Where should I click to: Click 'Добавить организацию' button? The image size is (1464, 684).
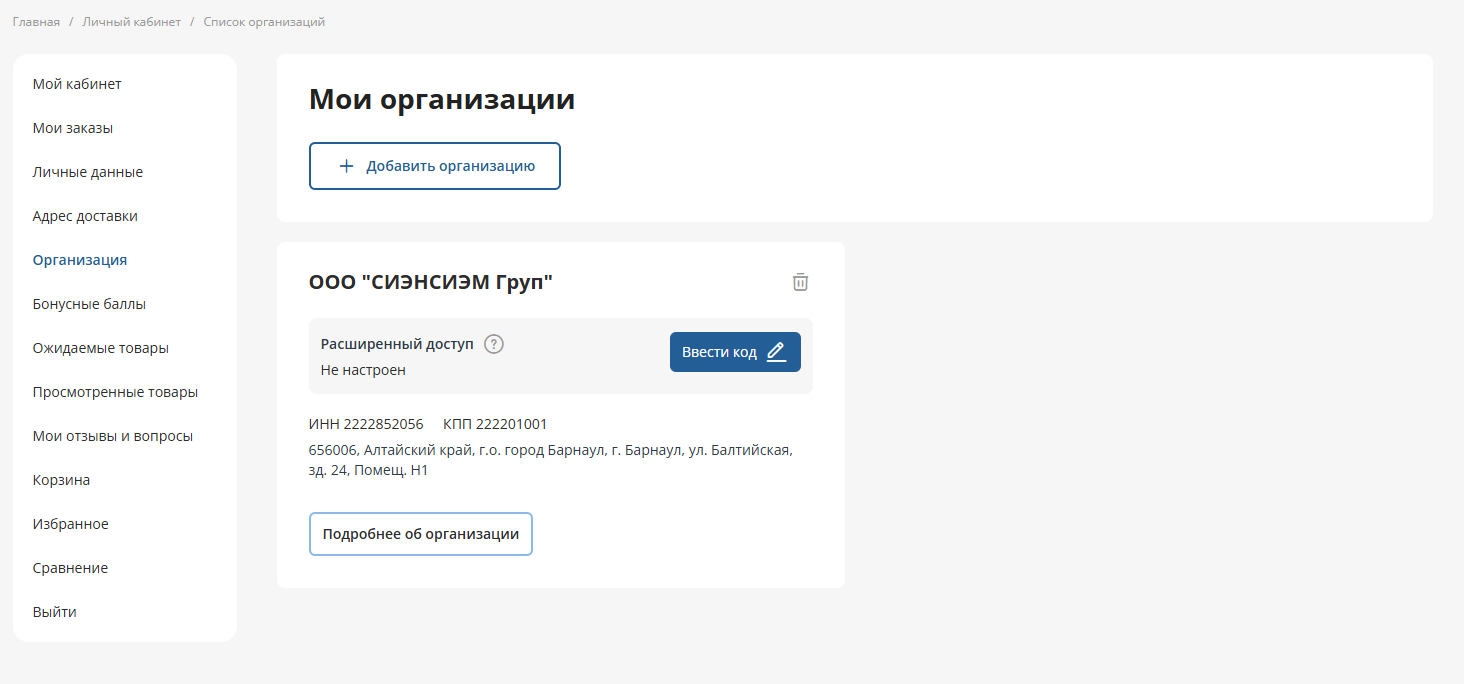435,166
